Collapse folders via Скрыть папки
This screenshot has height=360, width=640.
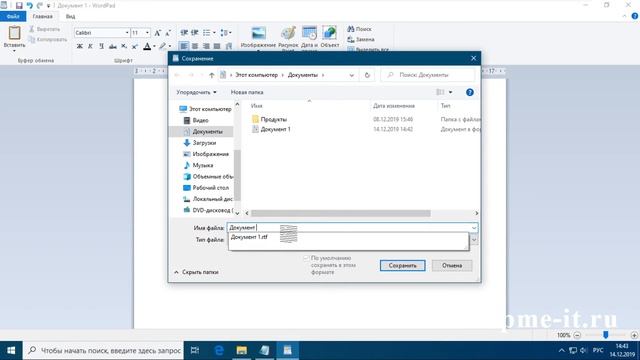196,272
